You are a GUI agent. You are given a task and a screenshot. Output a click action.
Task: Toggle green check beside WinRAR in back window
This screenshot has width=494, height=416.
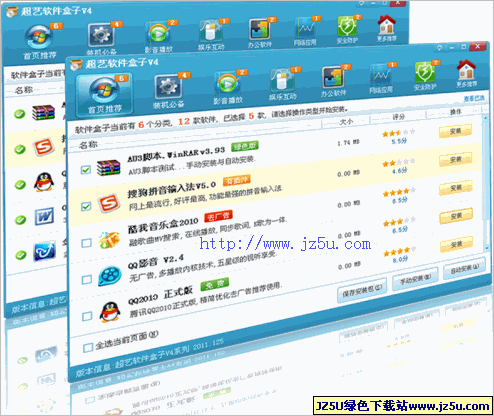(x=19, y=114)
